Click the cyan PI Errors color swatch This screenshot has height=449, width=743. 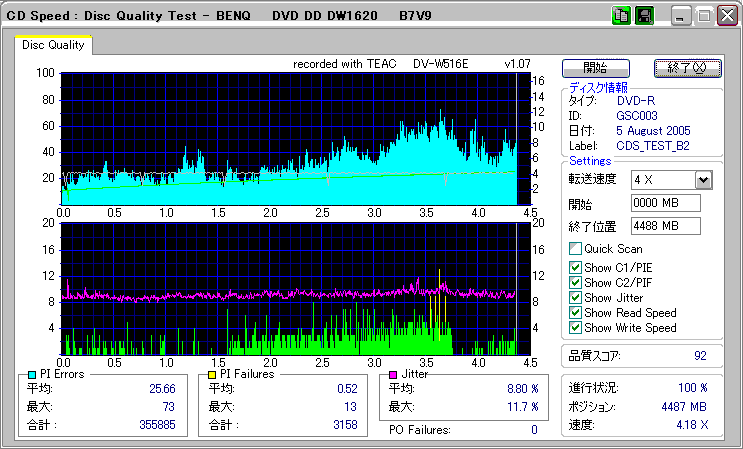click(33, 374)
